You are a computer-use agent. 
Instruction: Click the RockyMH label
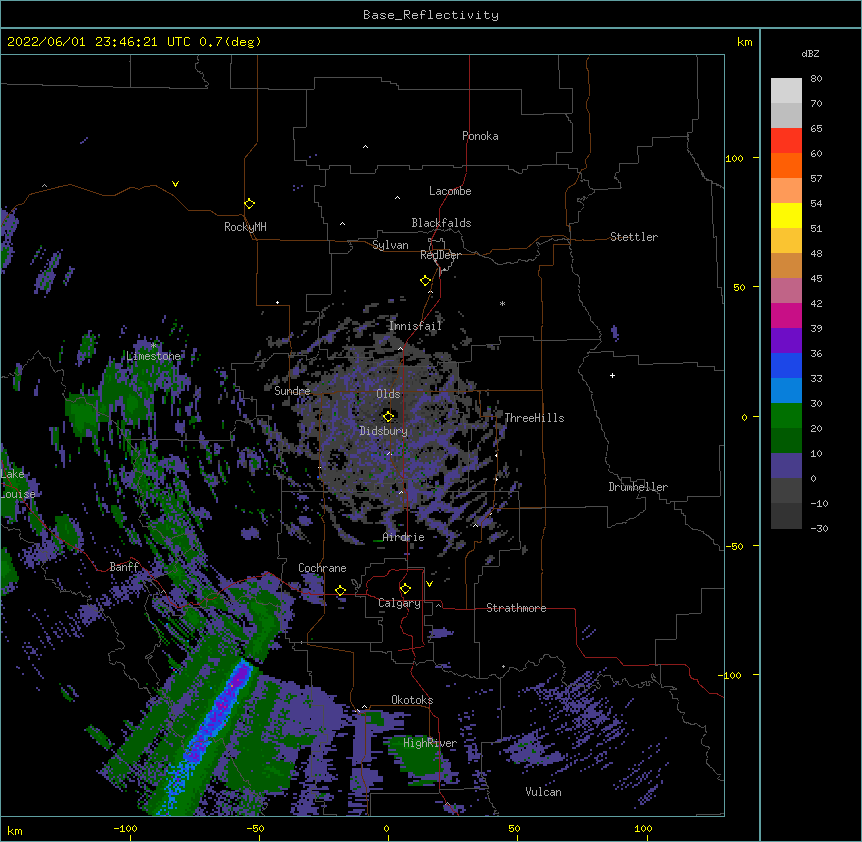tap(245, 227)
